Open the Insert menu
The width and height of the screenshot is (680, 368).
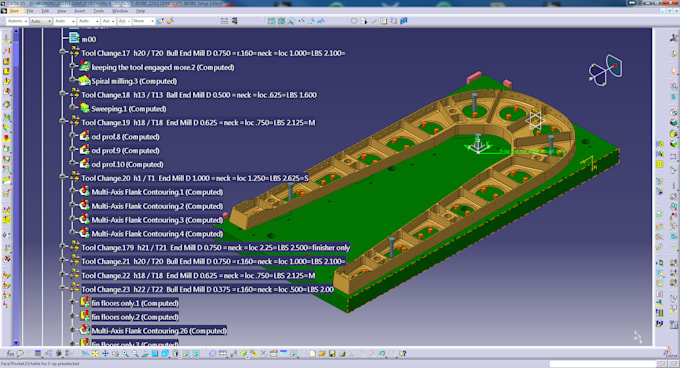coord(80,11)
